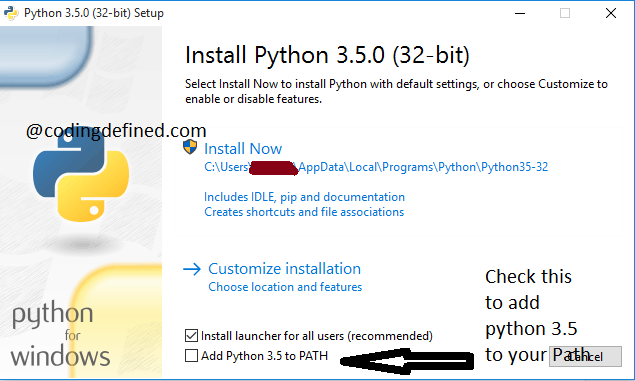Image resolution: width=635 pixels, height=381 pixels.
Task: Click the UAC shield icon beside Install Now
Action: [190, 147]
